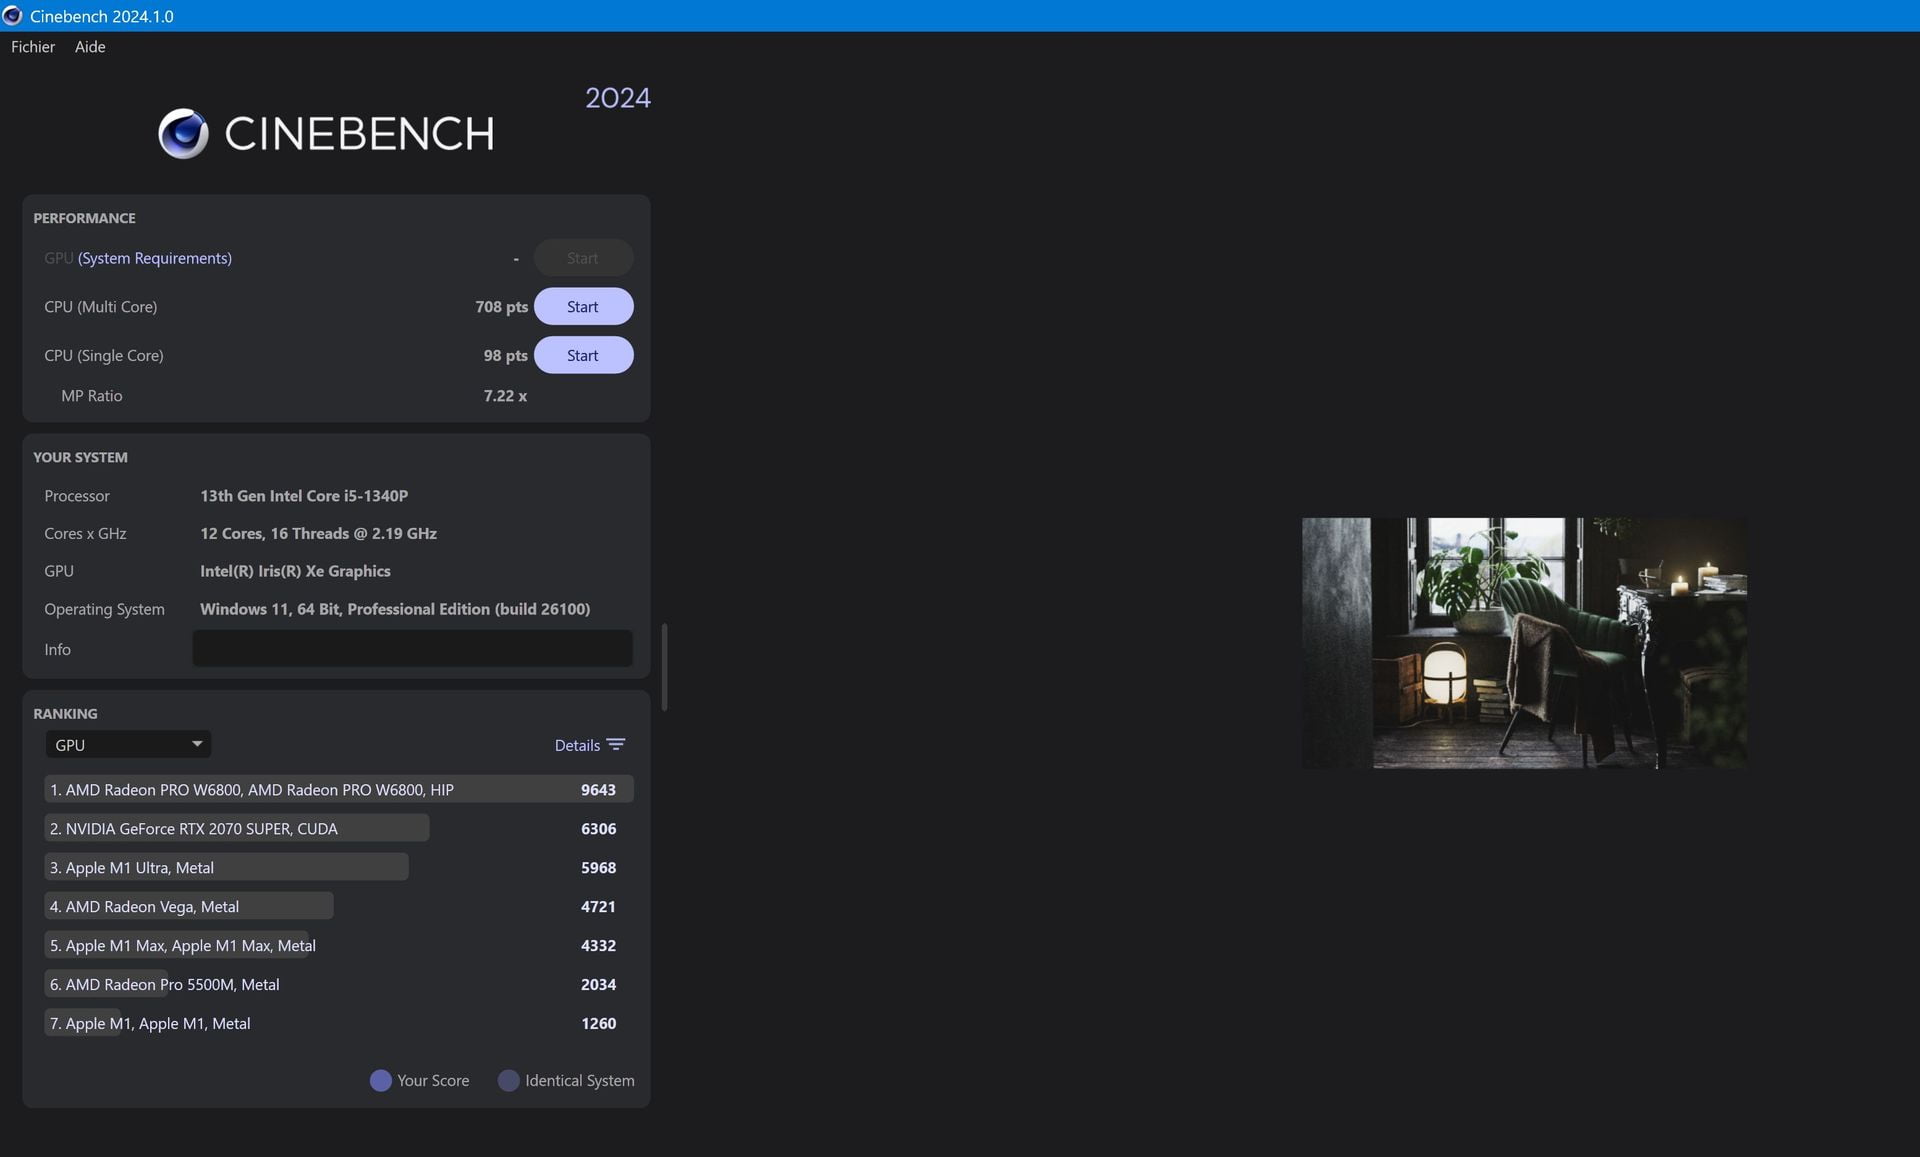Click the 7.22 x MP Ratio value
1920x1157 pixels.
point(505,396)
